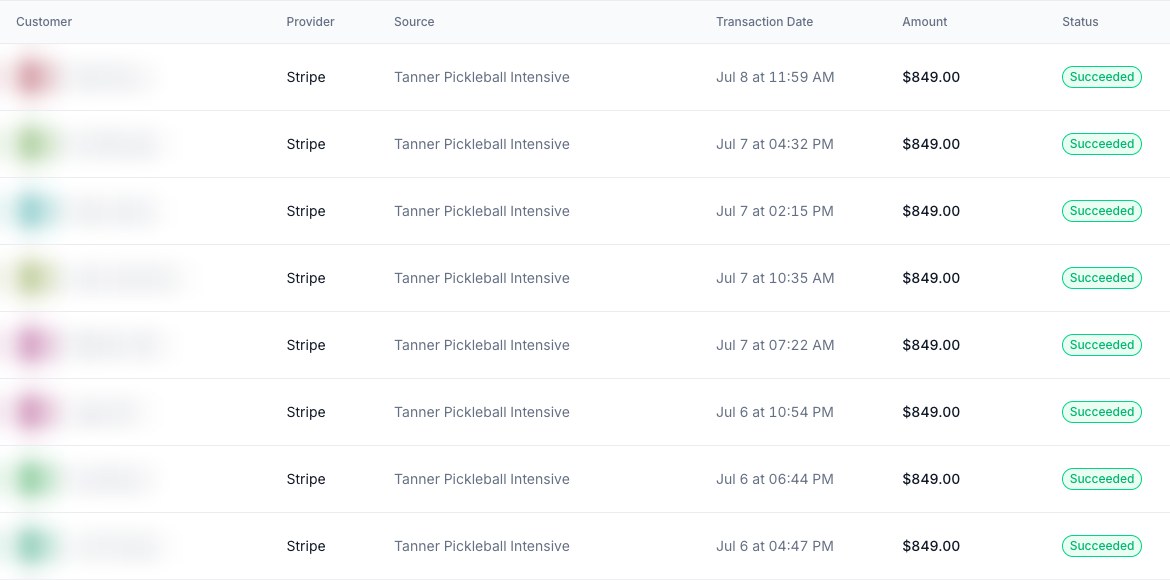Click Stripe provider in Jul 6 06:44 PM row

(306, 479)
